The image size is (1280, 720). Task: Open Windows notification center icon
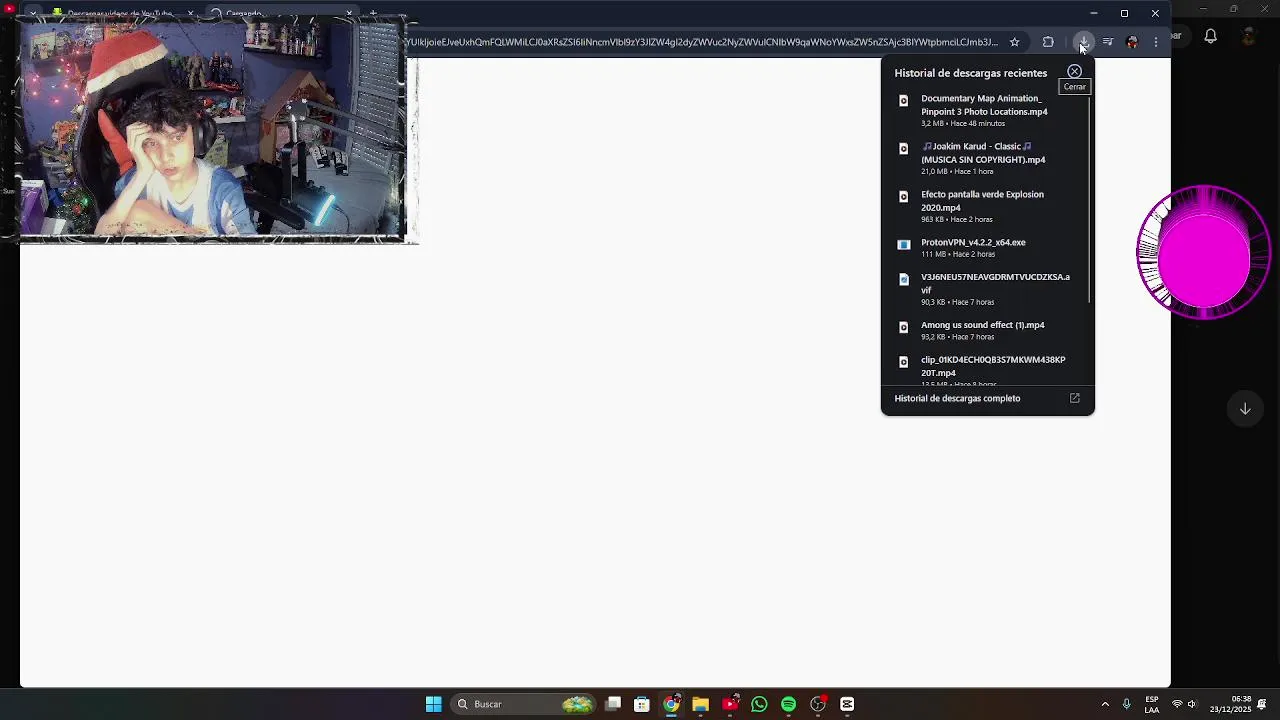click(1264, 704)
